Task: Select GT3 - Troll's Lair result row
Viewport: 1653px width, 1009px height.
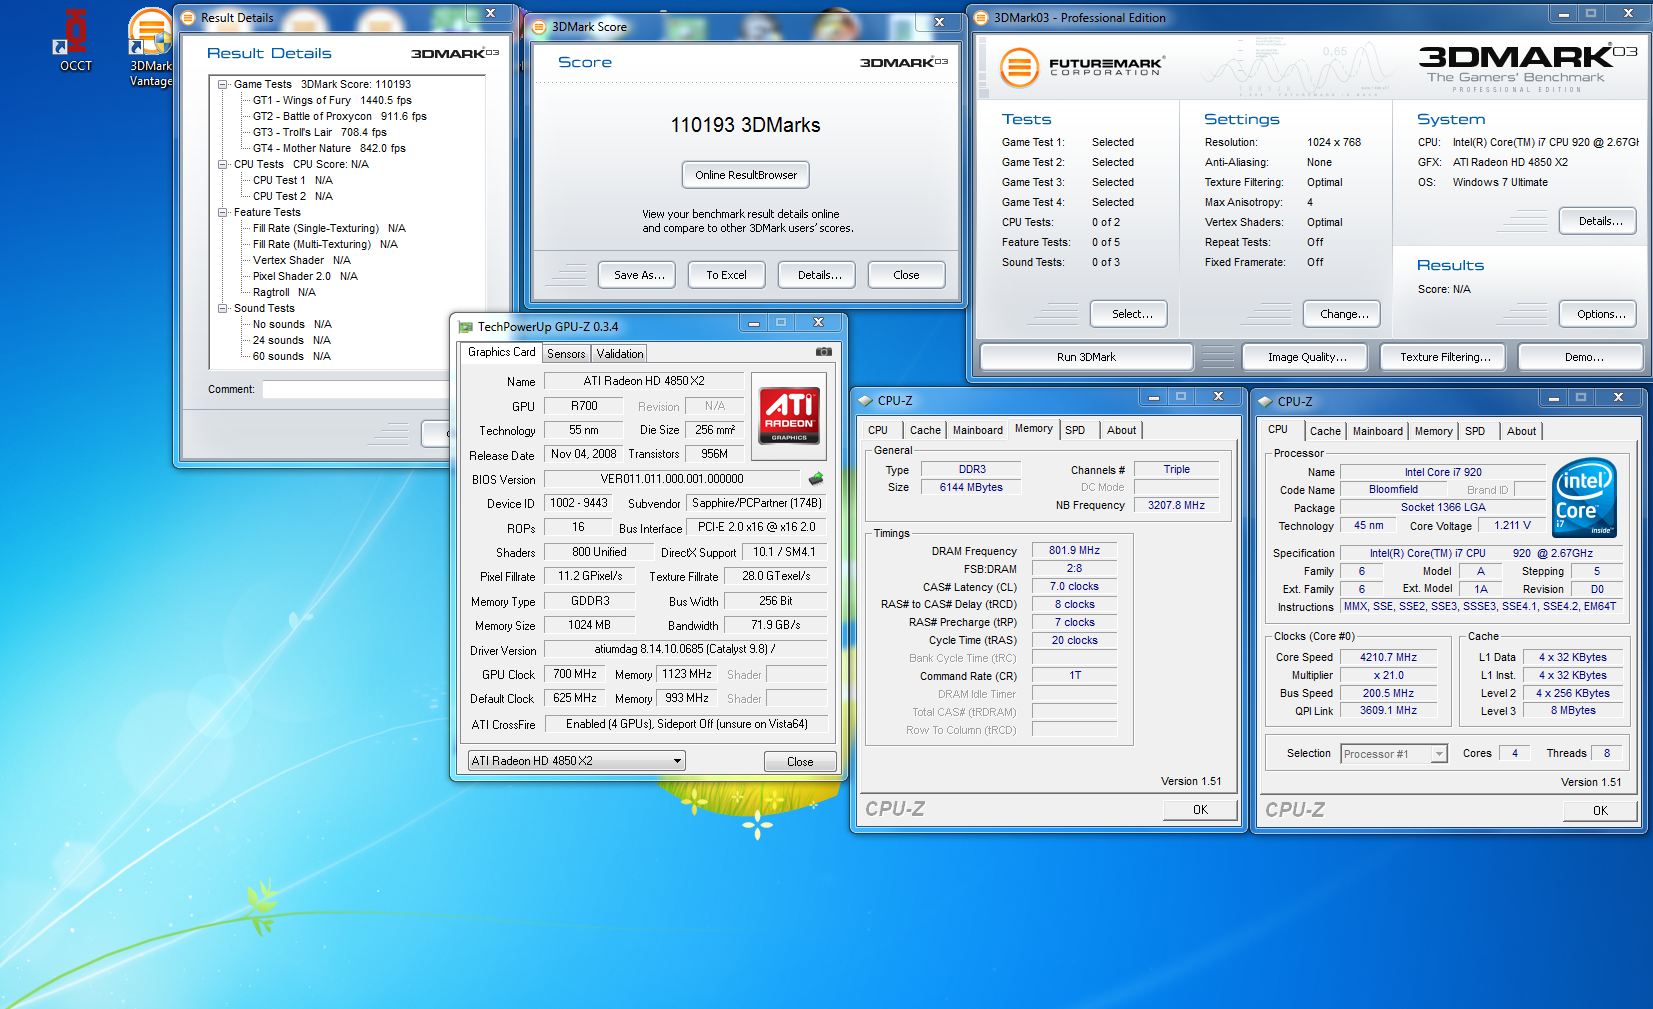Action: 319,132
